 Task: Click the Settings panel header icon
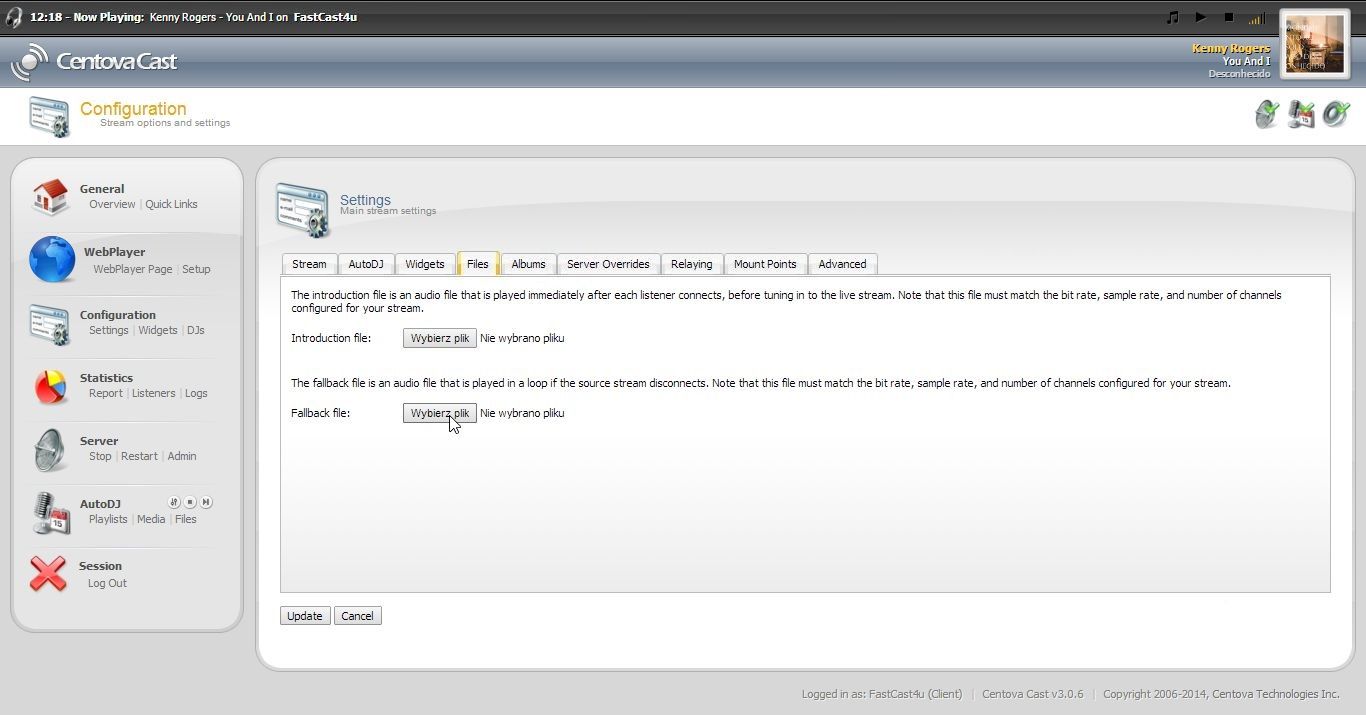click(302, 210)
